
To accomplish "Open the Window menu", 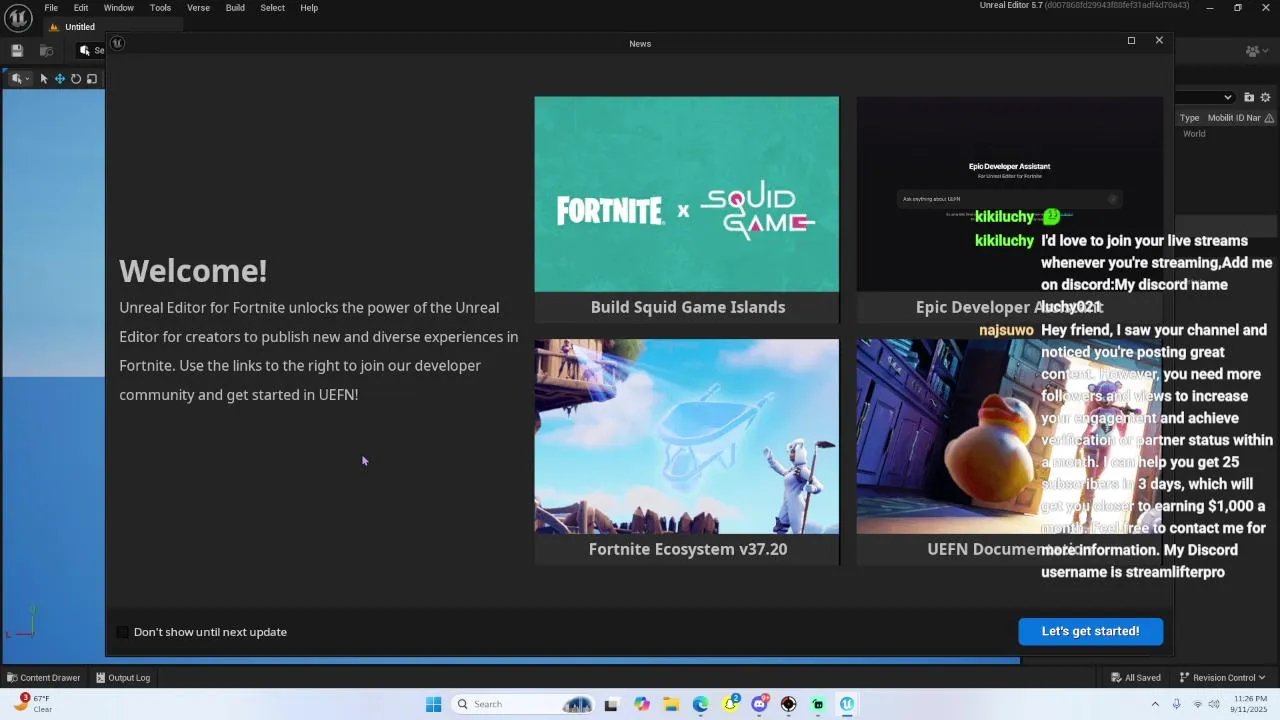I will (x=119, y=7).
